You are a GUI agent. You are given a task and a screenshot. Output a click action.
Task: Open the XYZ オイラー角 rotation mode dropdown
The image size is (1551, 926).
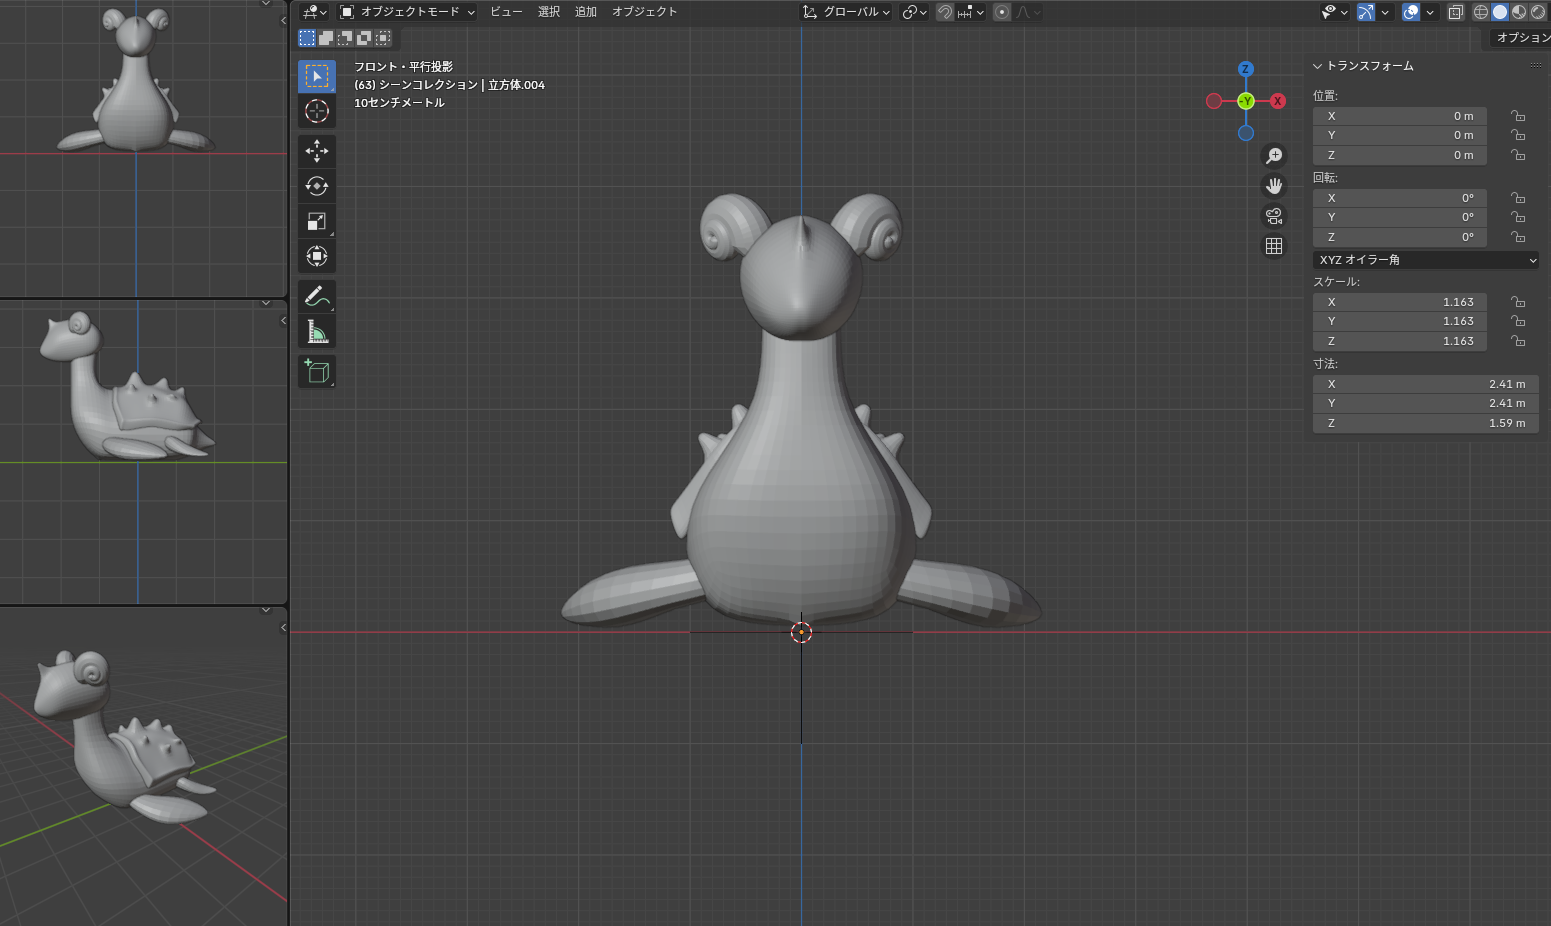[x=1425, y=260]
